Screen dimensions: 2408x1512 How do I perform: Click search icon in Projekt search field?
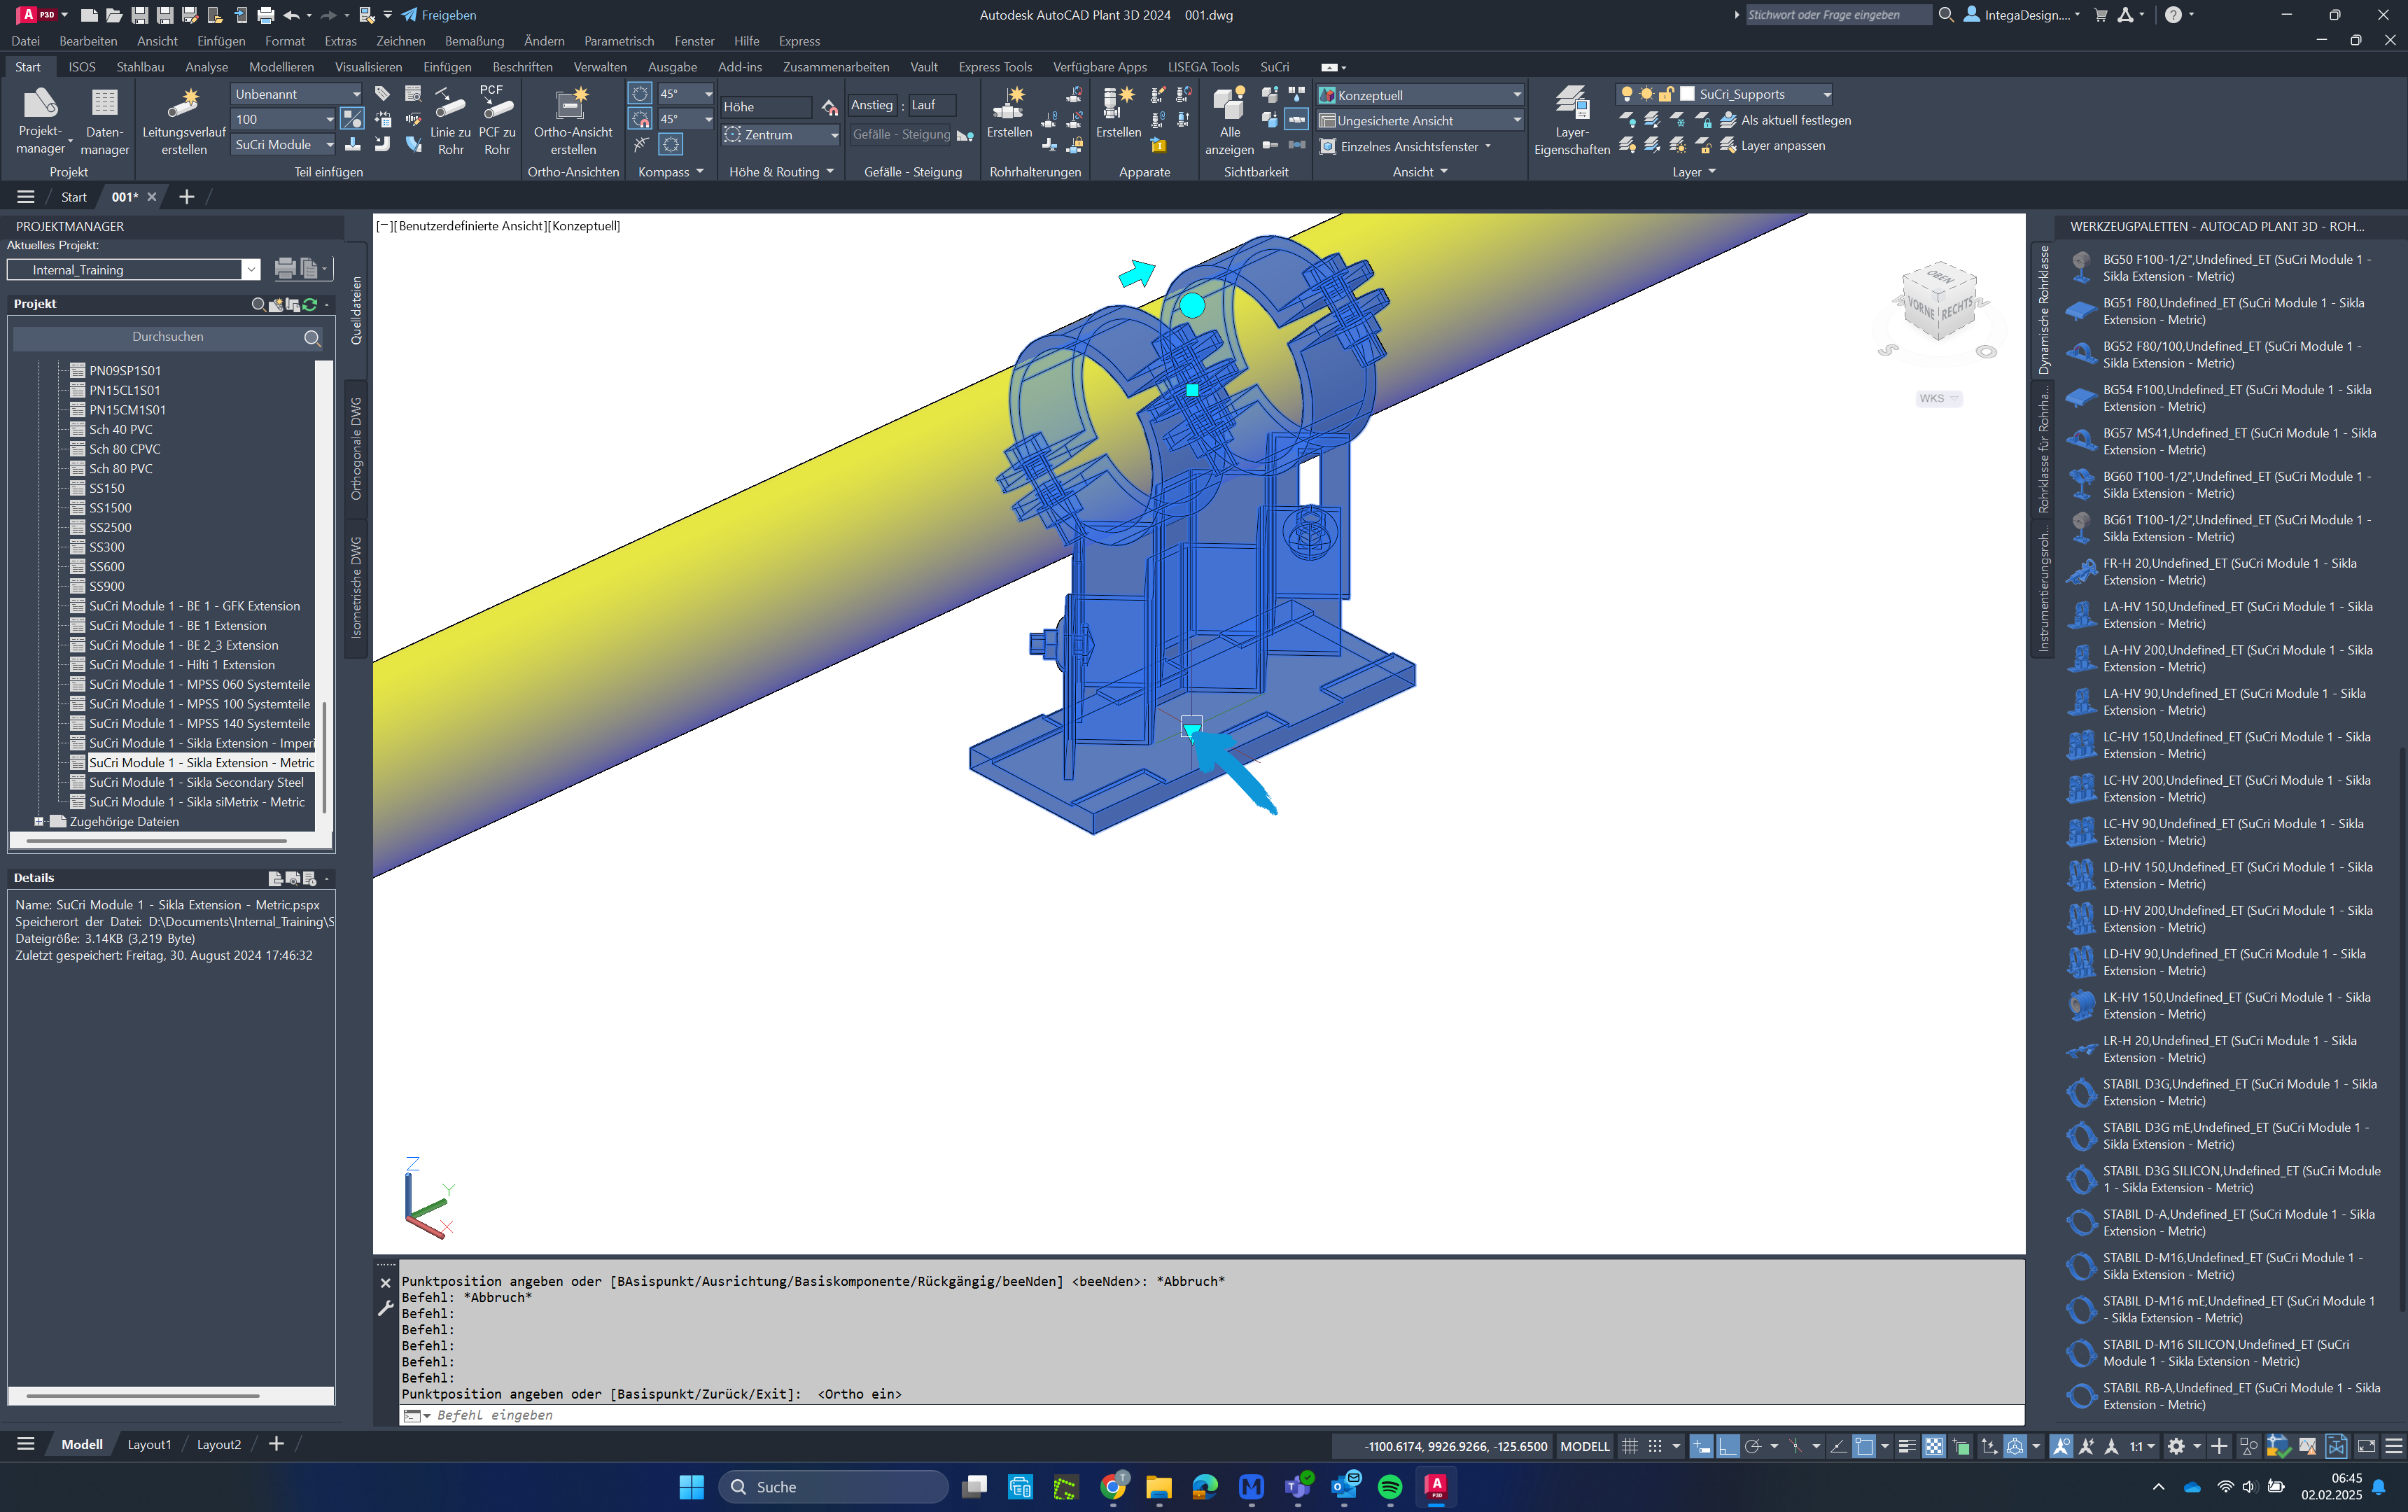(312, 338)
